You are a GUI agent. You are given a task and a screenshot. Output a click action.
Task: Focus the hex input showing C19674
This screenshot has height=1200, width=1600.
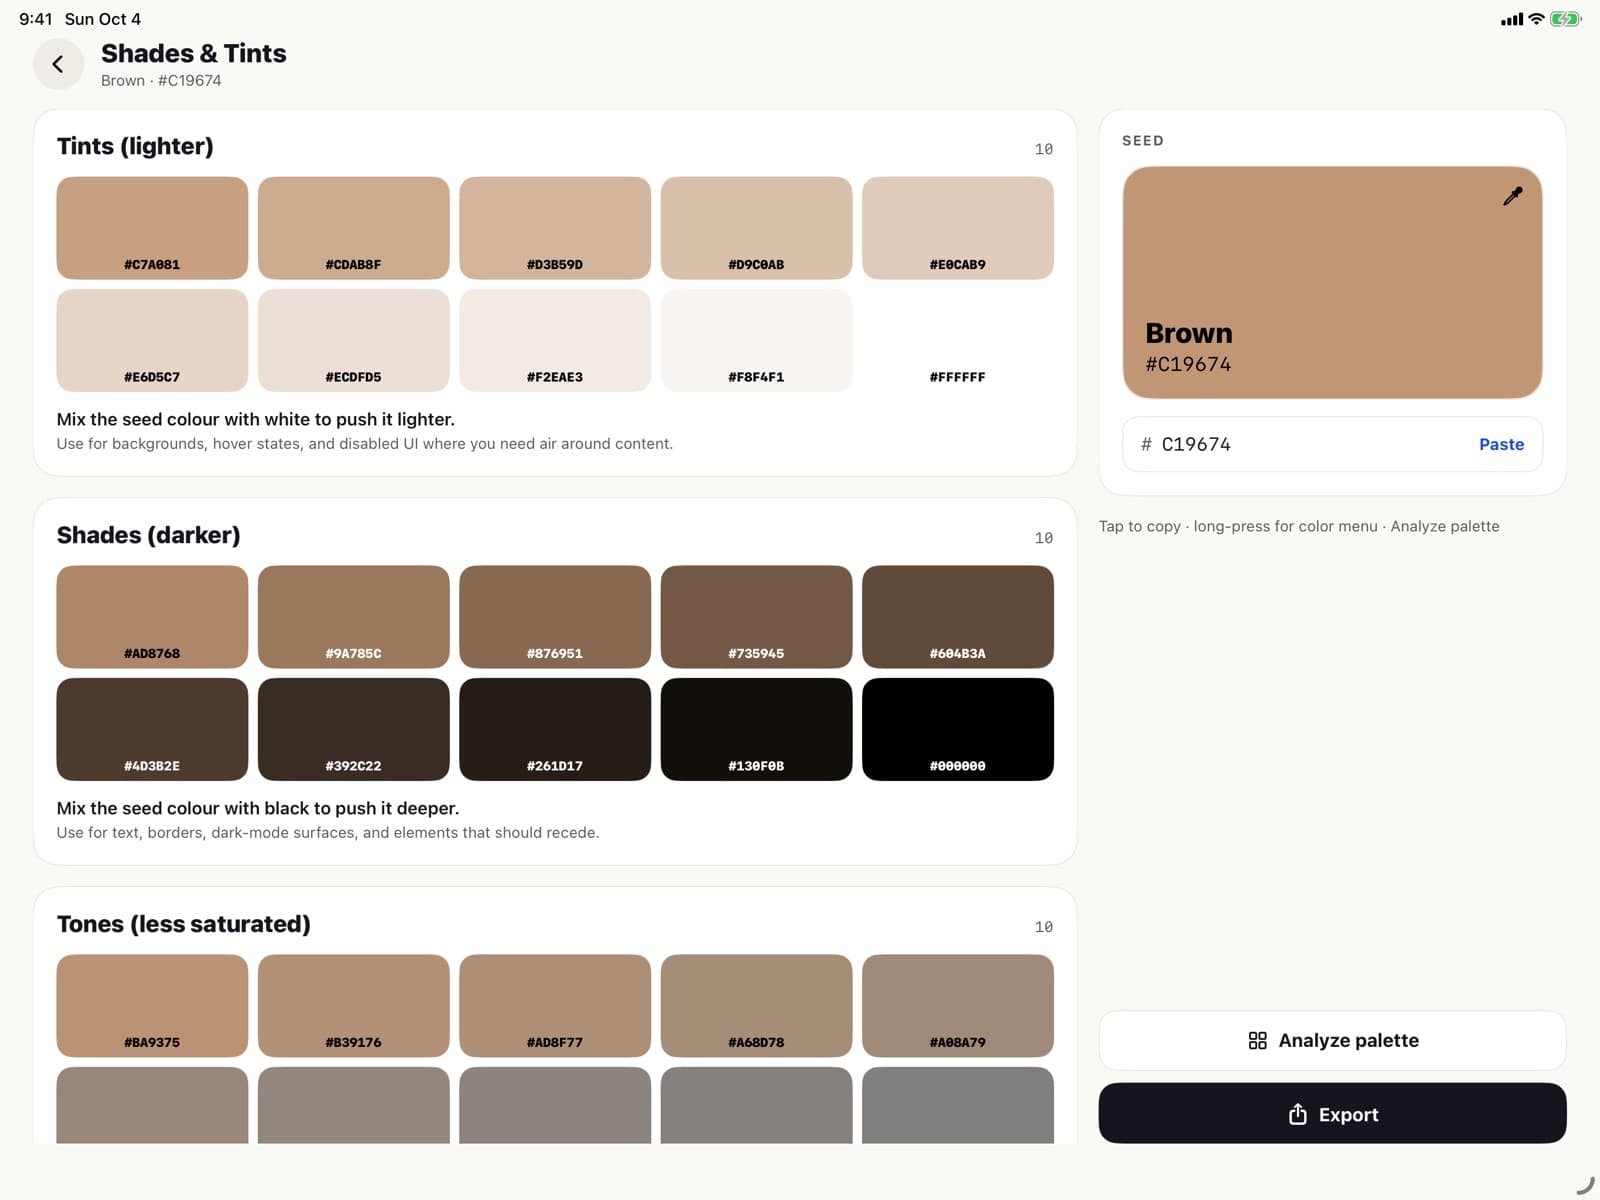click(1332, 444)
